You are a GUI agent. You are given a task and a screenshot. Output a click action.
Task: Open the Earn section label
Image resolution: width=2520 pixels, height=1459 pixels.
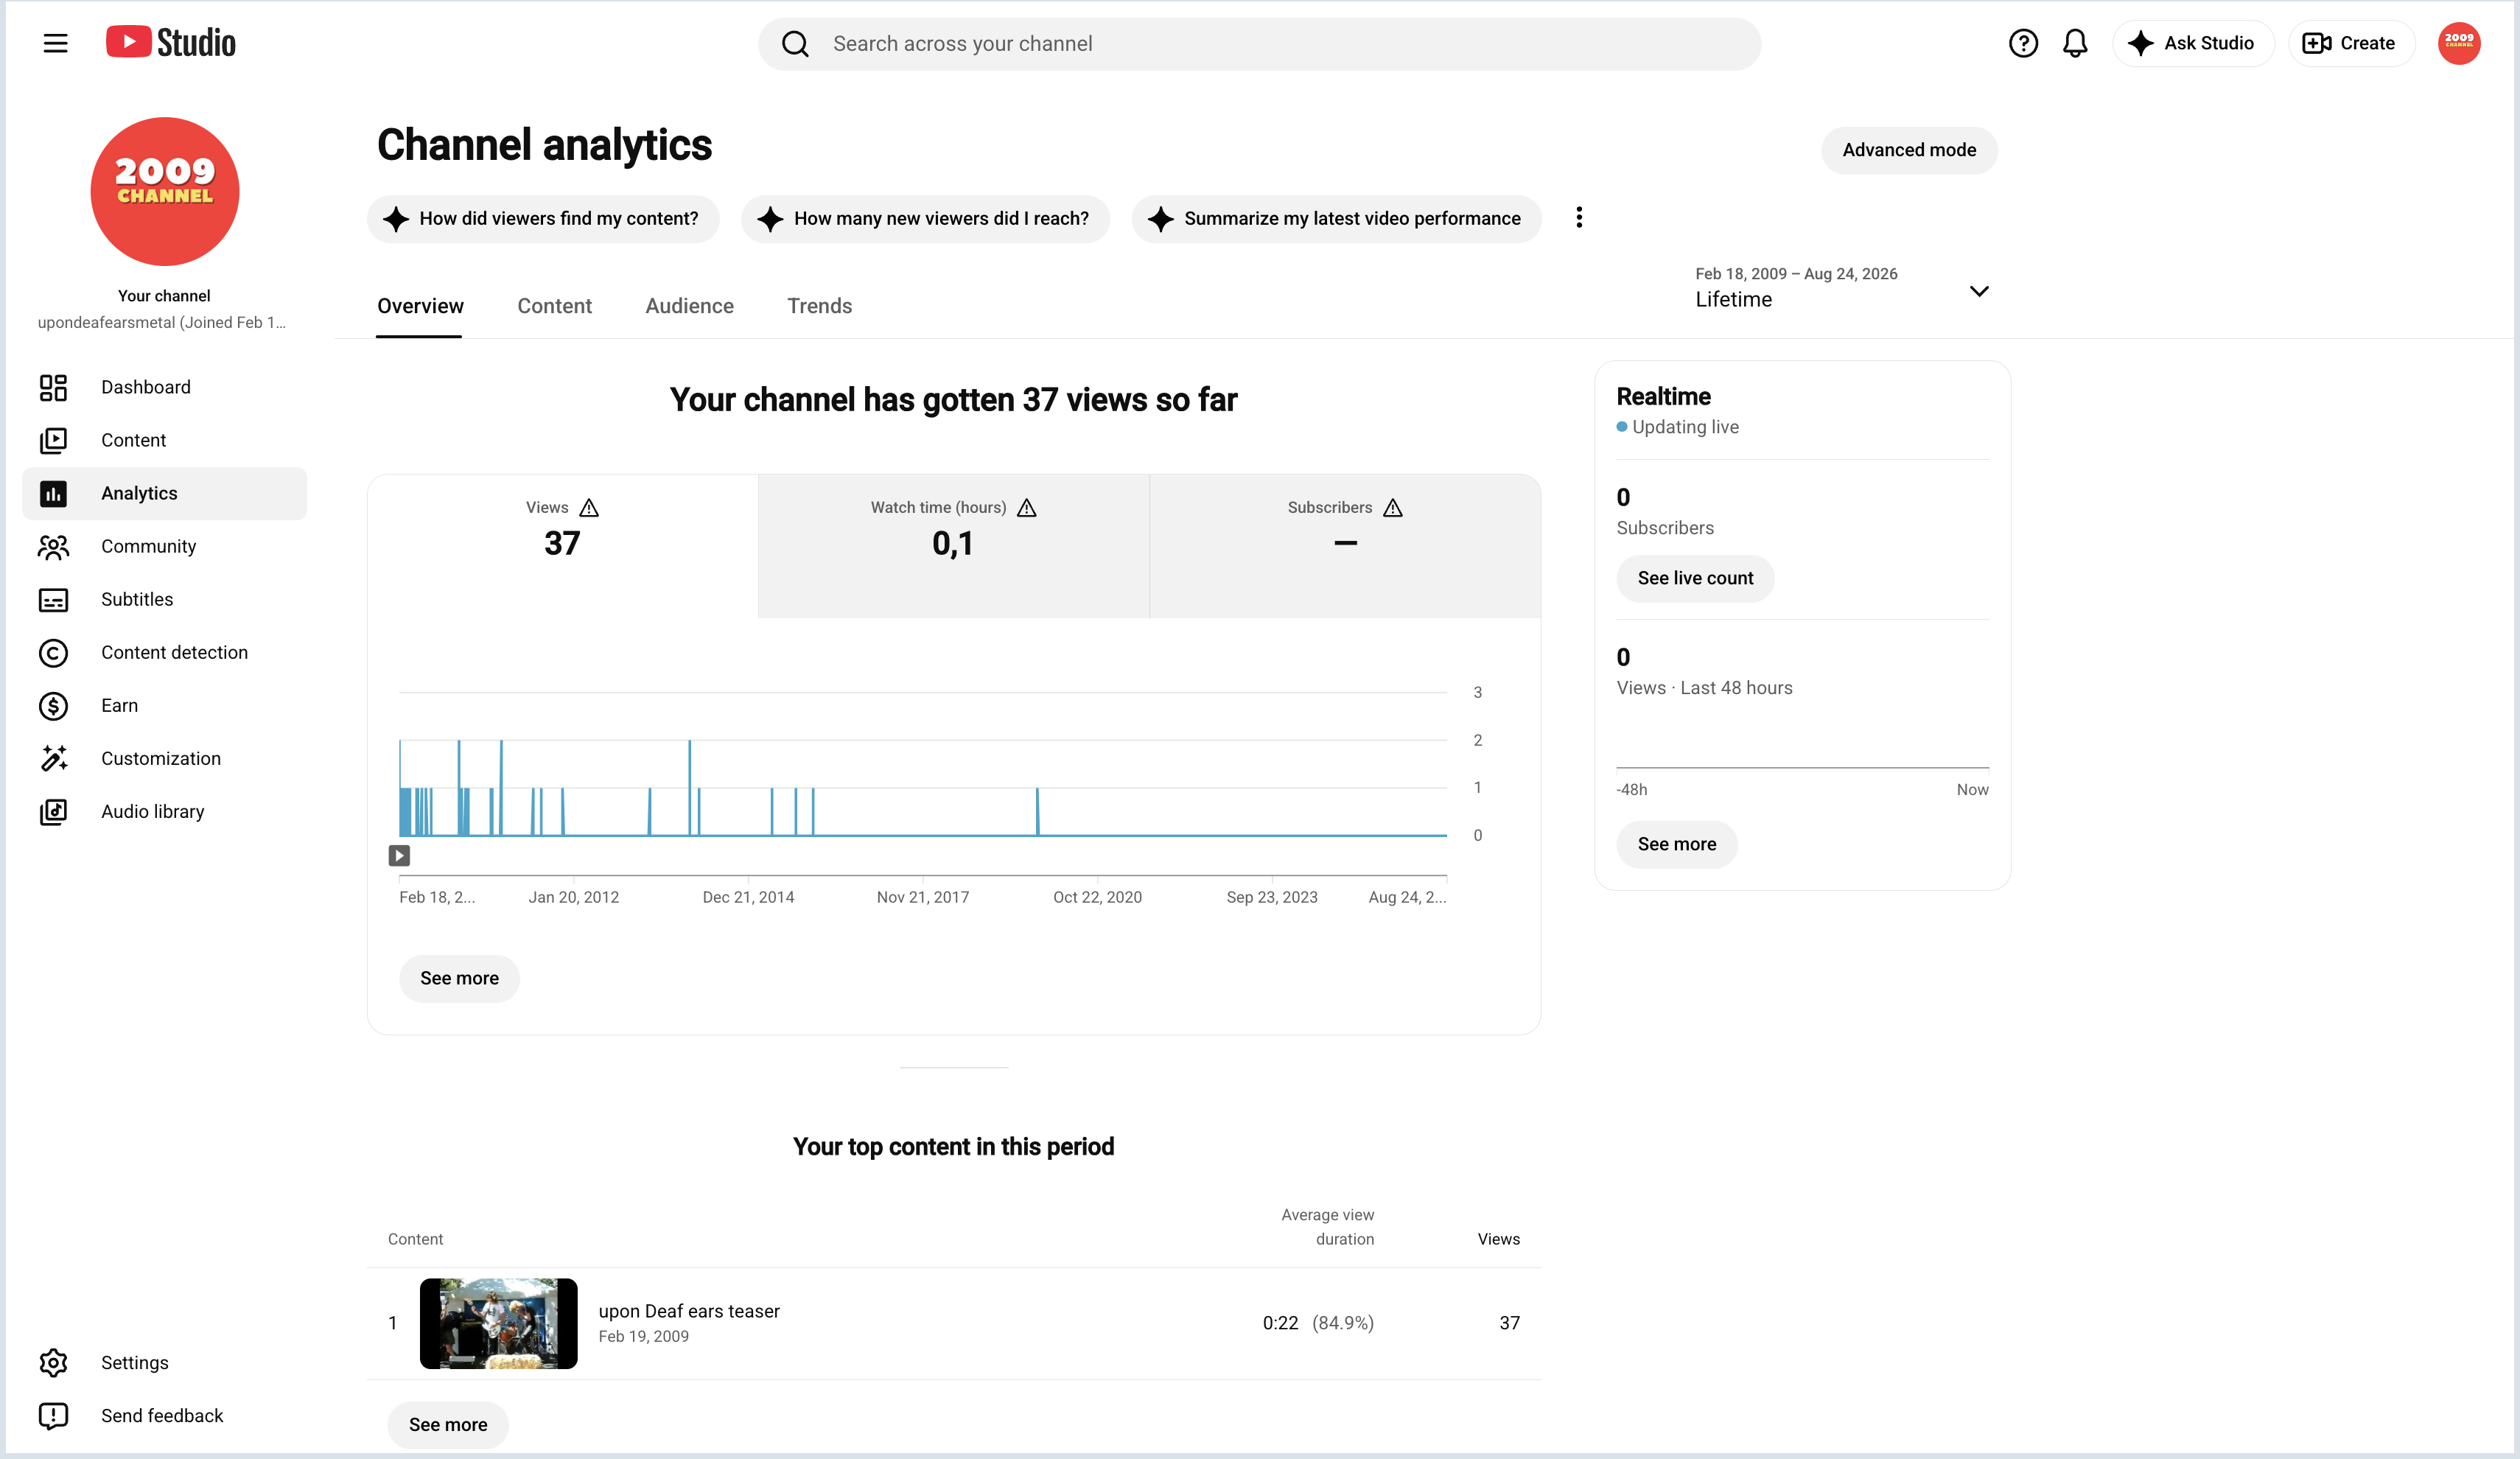point(120,705)
